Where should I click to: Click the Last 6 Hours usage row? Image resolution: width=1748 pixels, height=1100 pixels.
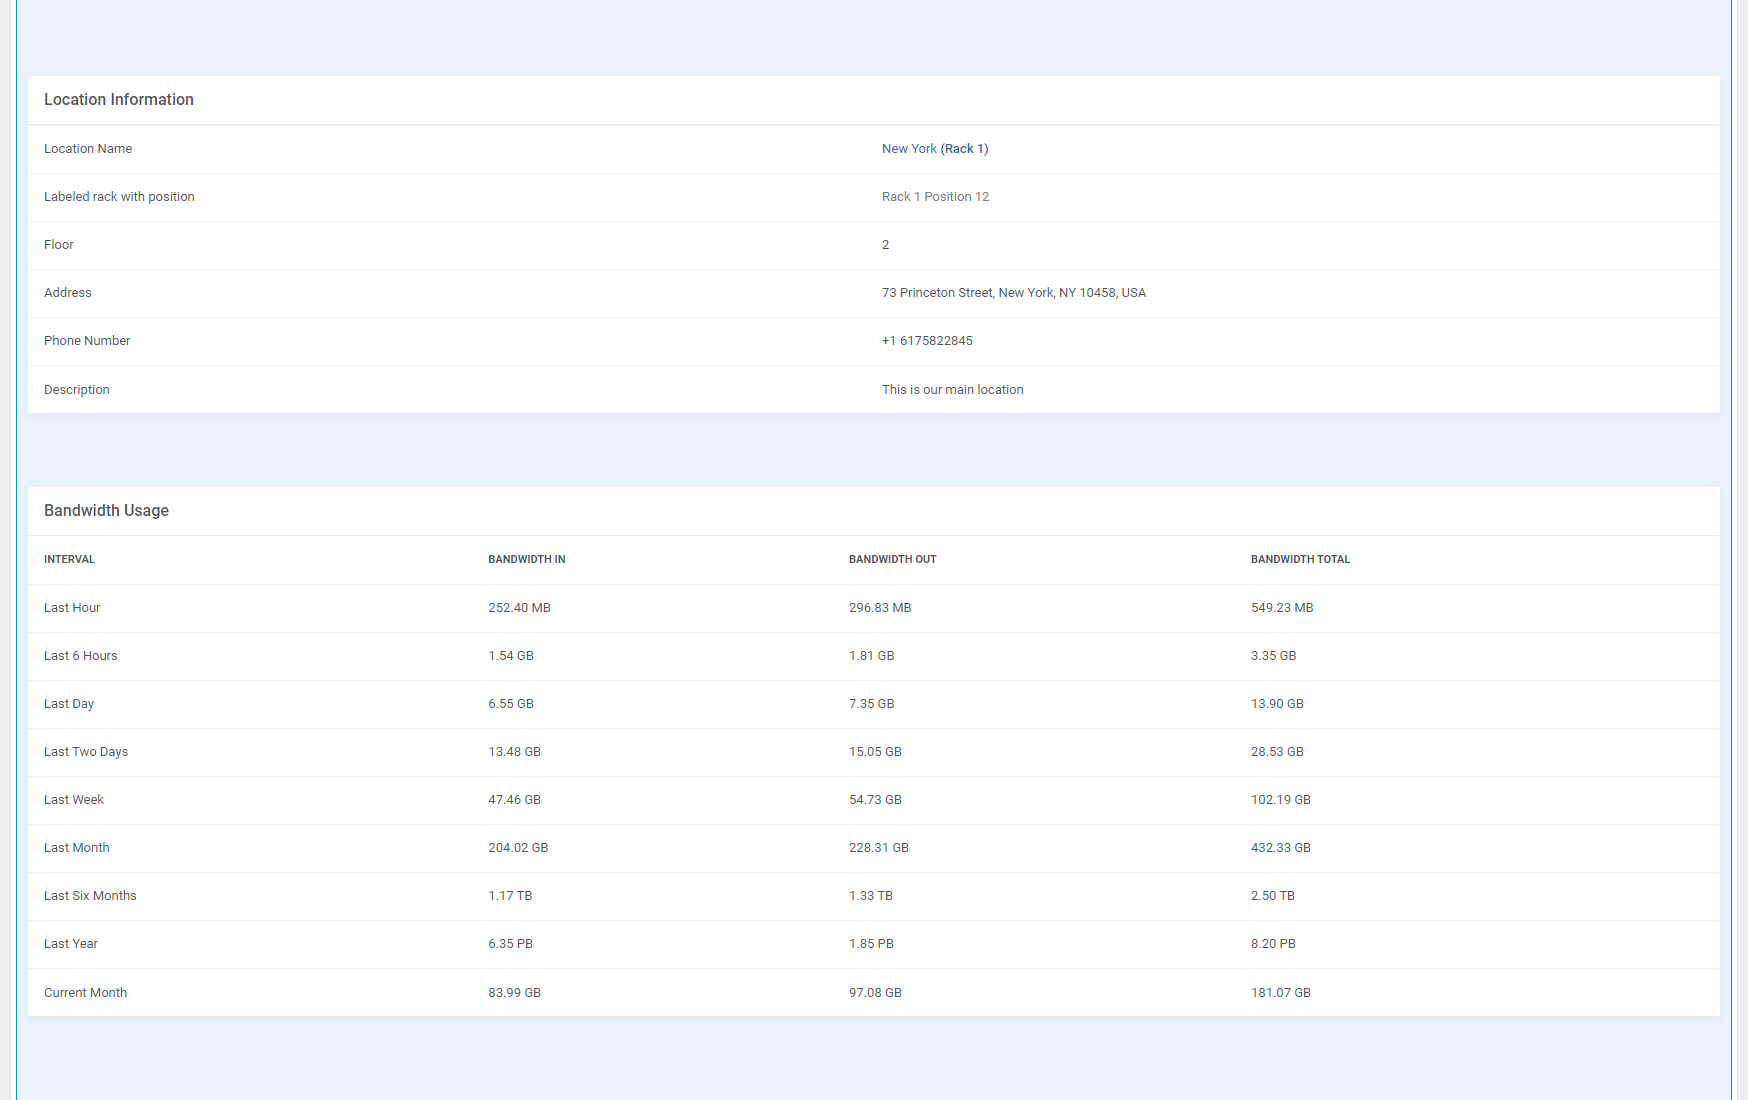80,655
